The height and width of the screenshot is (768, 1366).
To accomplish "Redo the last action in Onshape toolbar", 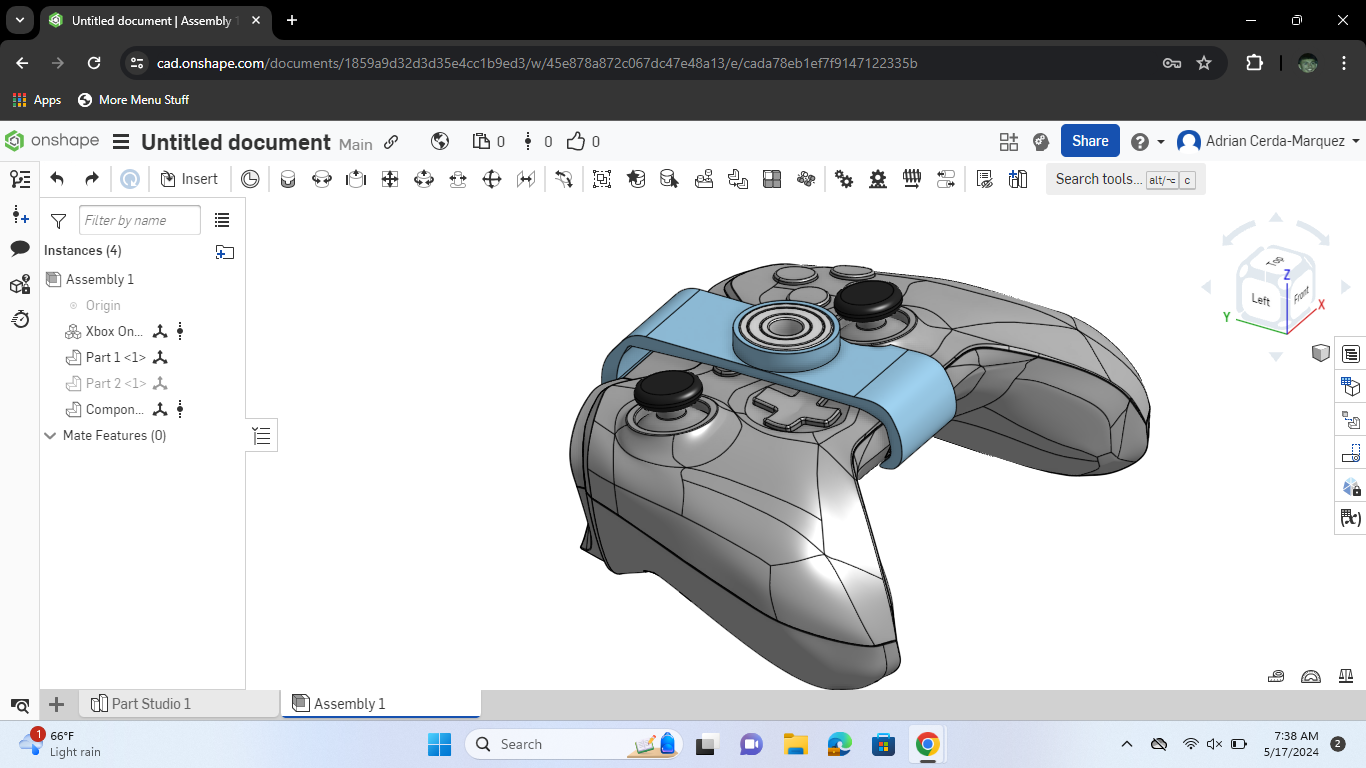I will tap(91, 179).
